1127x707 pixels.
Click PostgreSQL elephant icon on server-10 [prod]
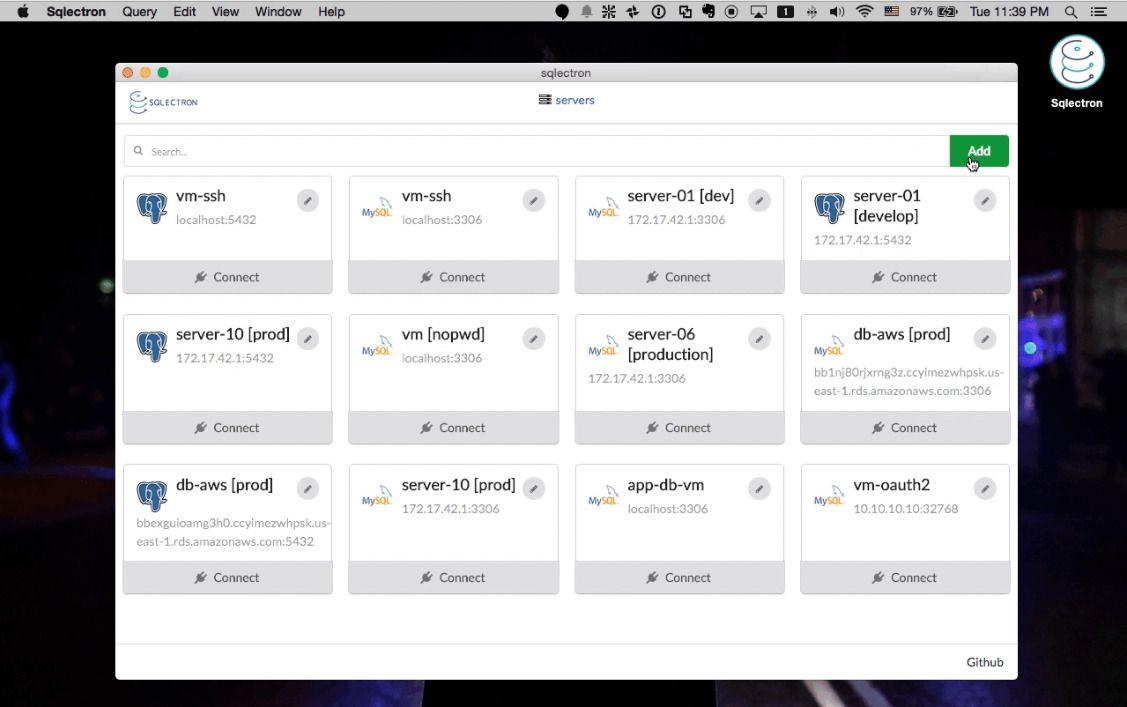152,346
